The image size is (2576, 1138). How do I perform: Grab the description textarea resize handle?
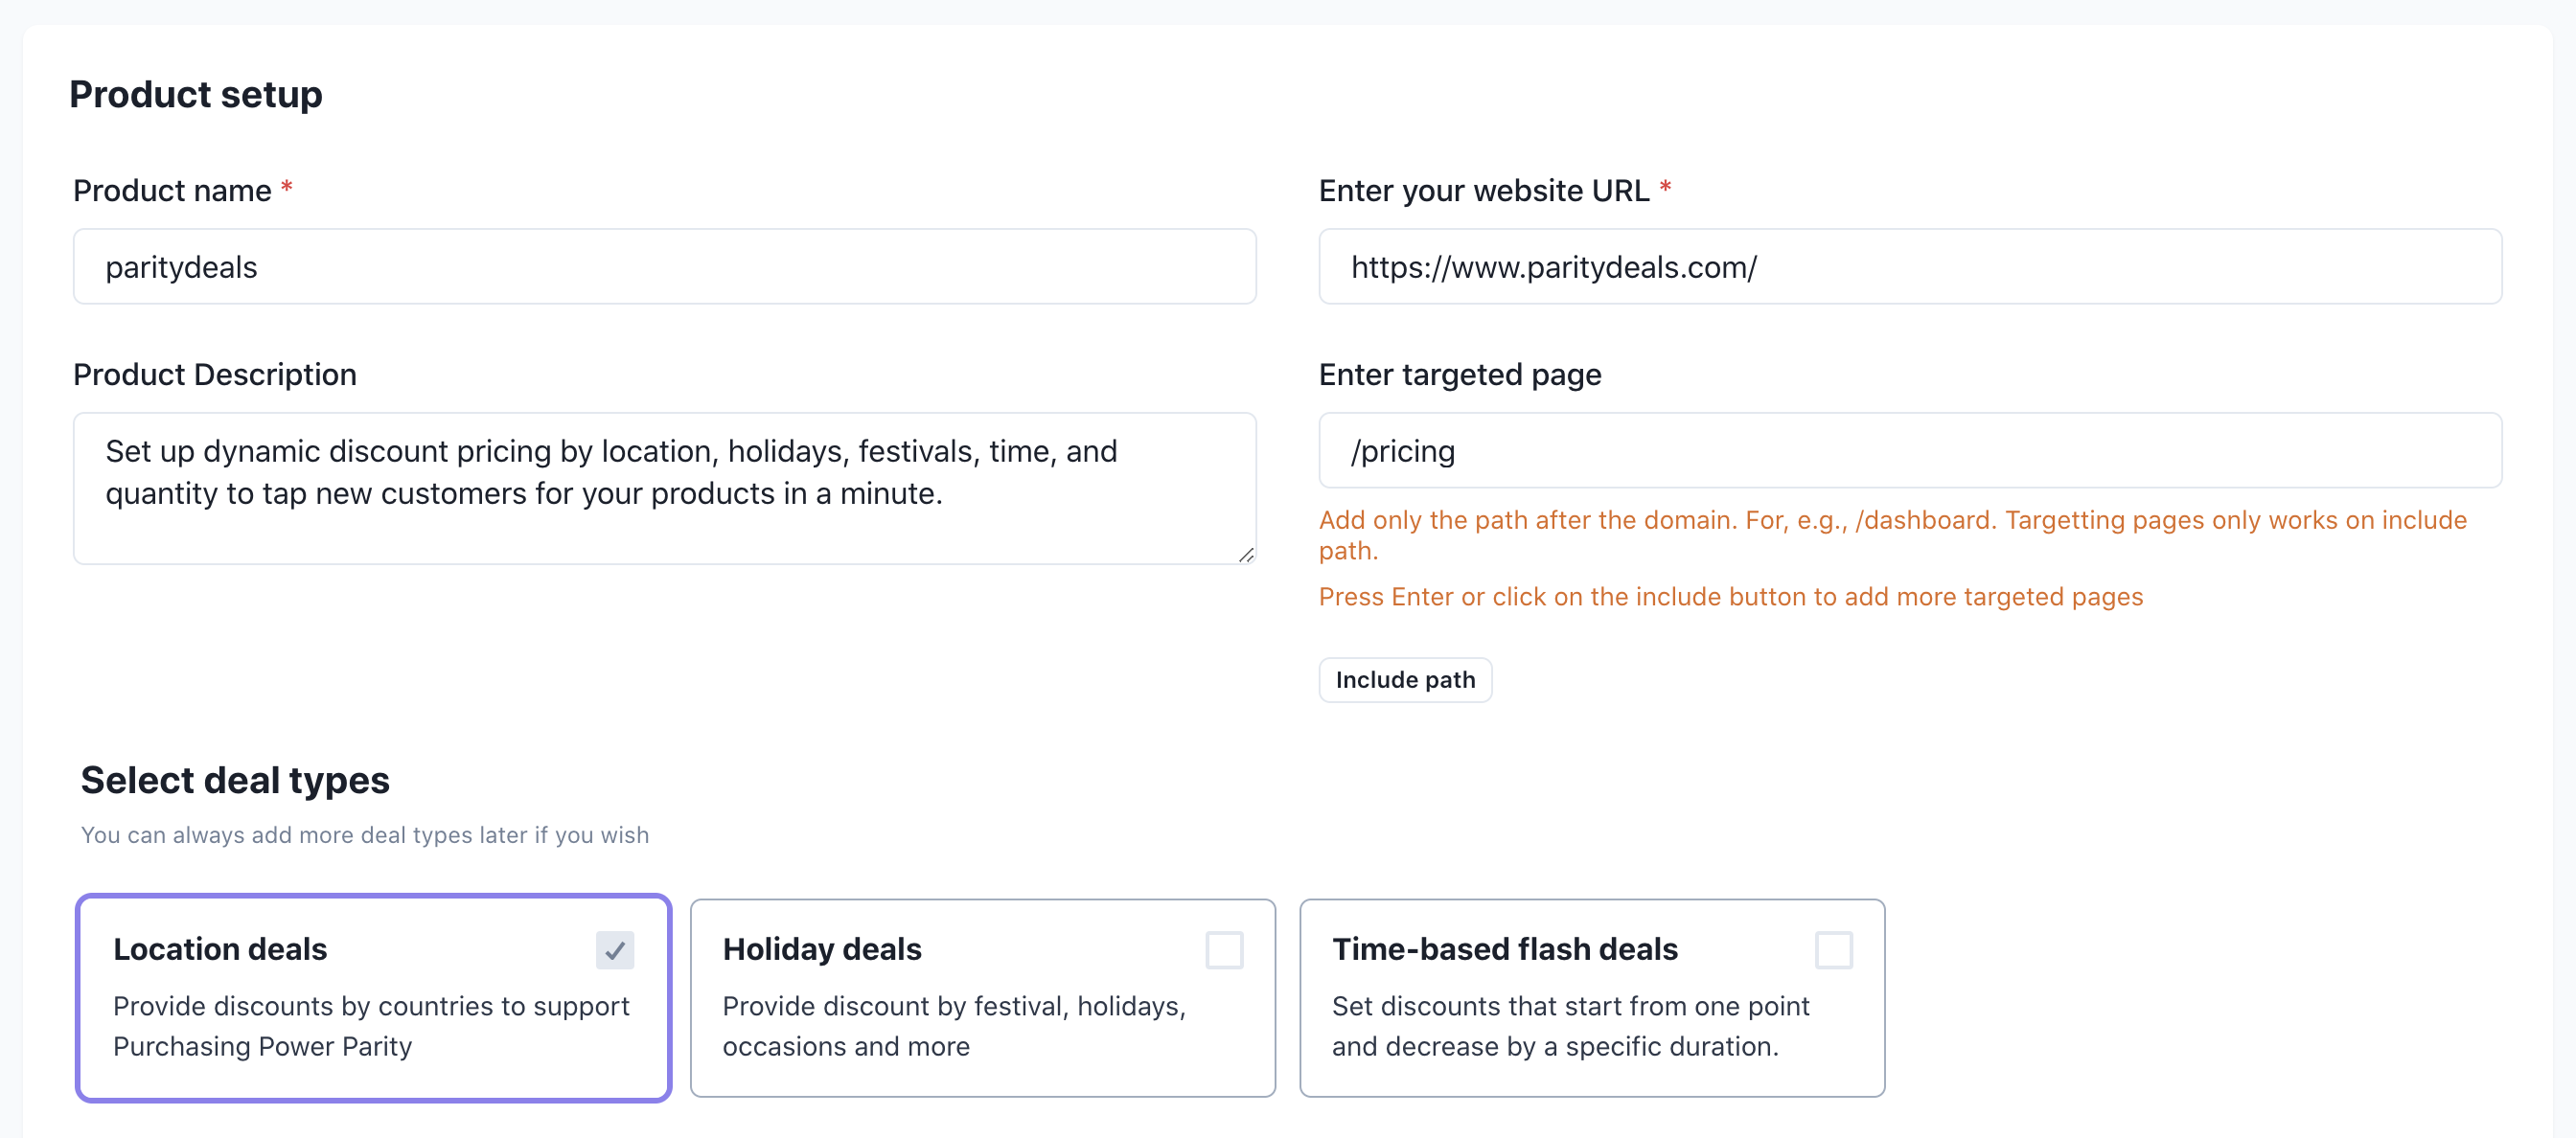(1245, 555)
